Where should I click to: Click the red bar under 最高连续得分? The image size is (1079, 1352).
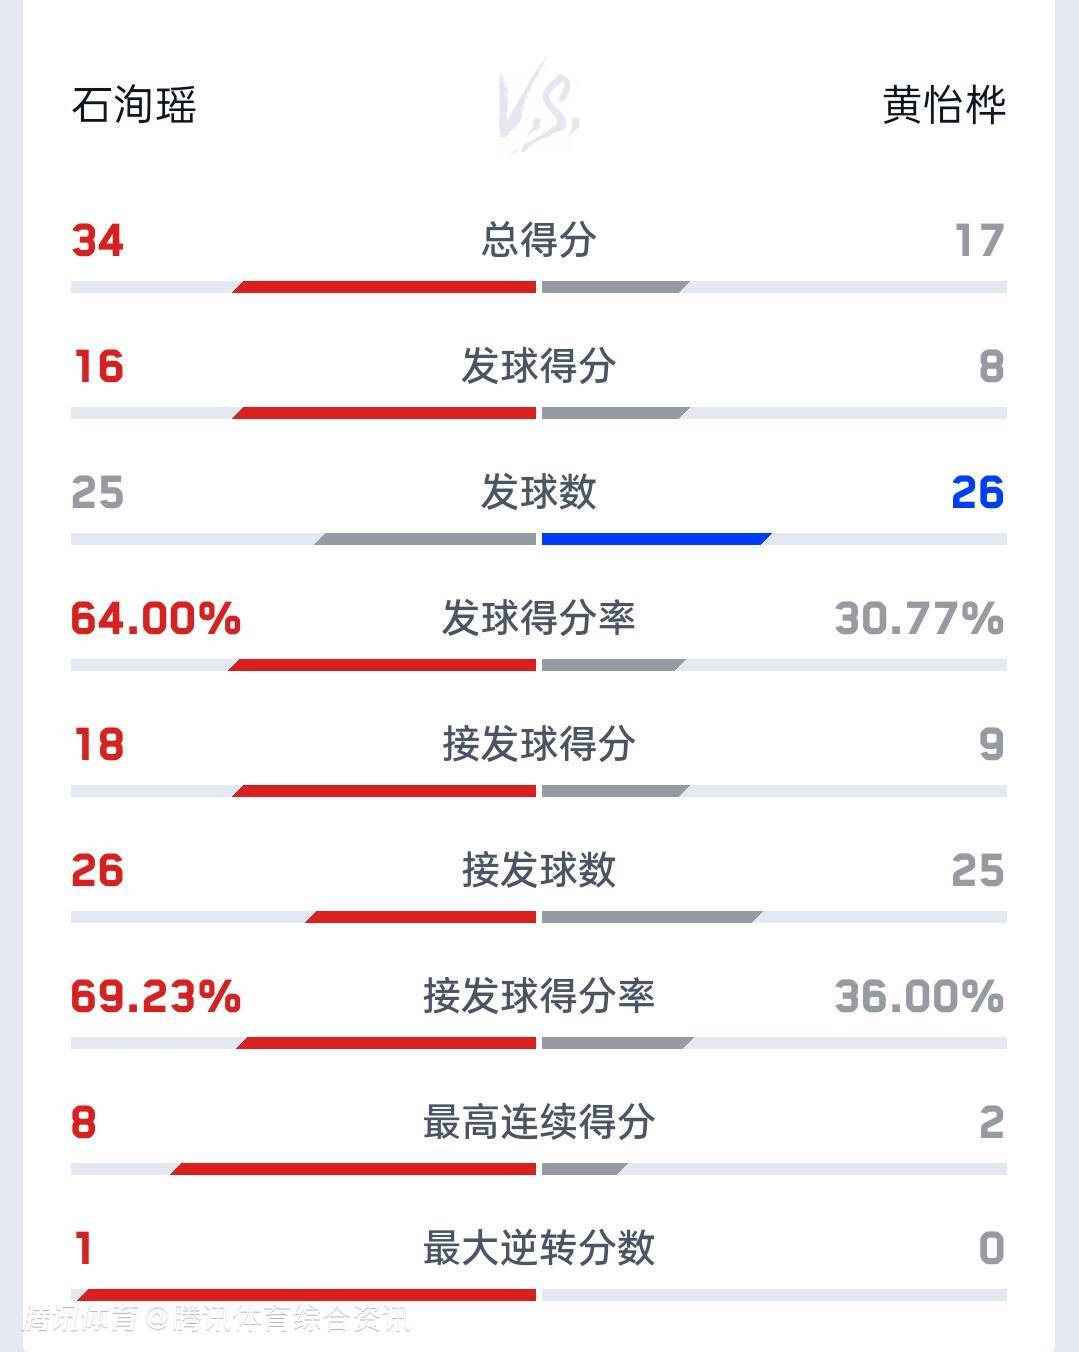coord(355,1169)
